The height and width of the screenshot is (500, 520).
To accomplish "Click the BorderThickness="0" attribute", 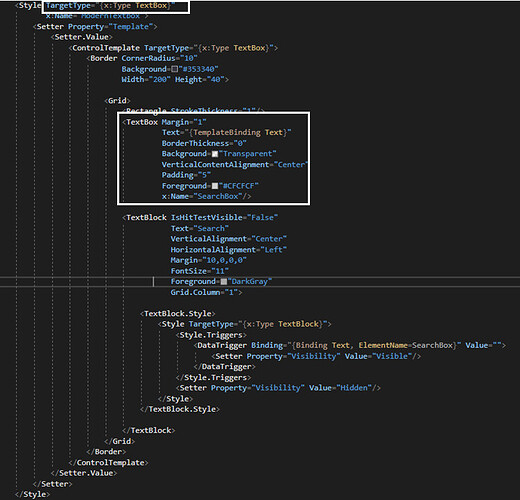I will click(x=204, y=143).
